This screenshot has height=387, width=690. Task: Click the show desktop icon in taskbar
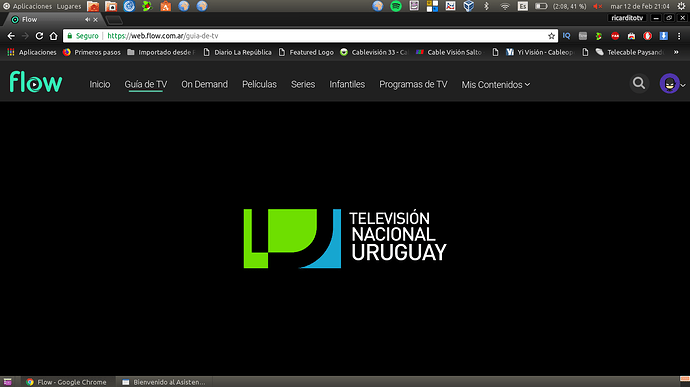(7, 382)
